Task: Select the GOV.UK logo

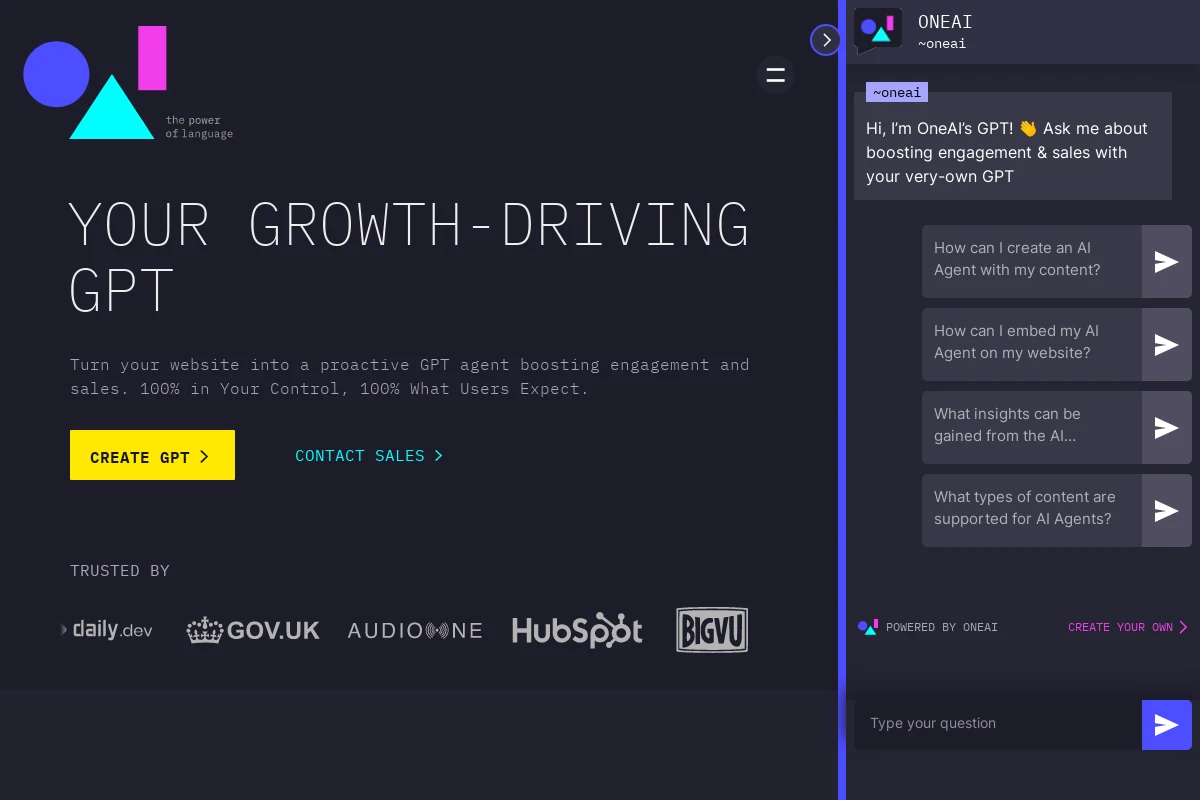Action: tap(253, 630)
